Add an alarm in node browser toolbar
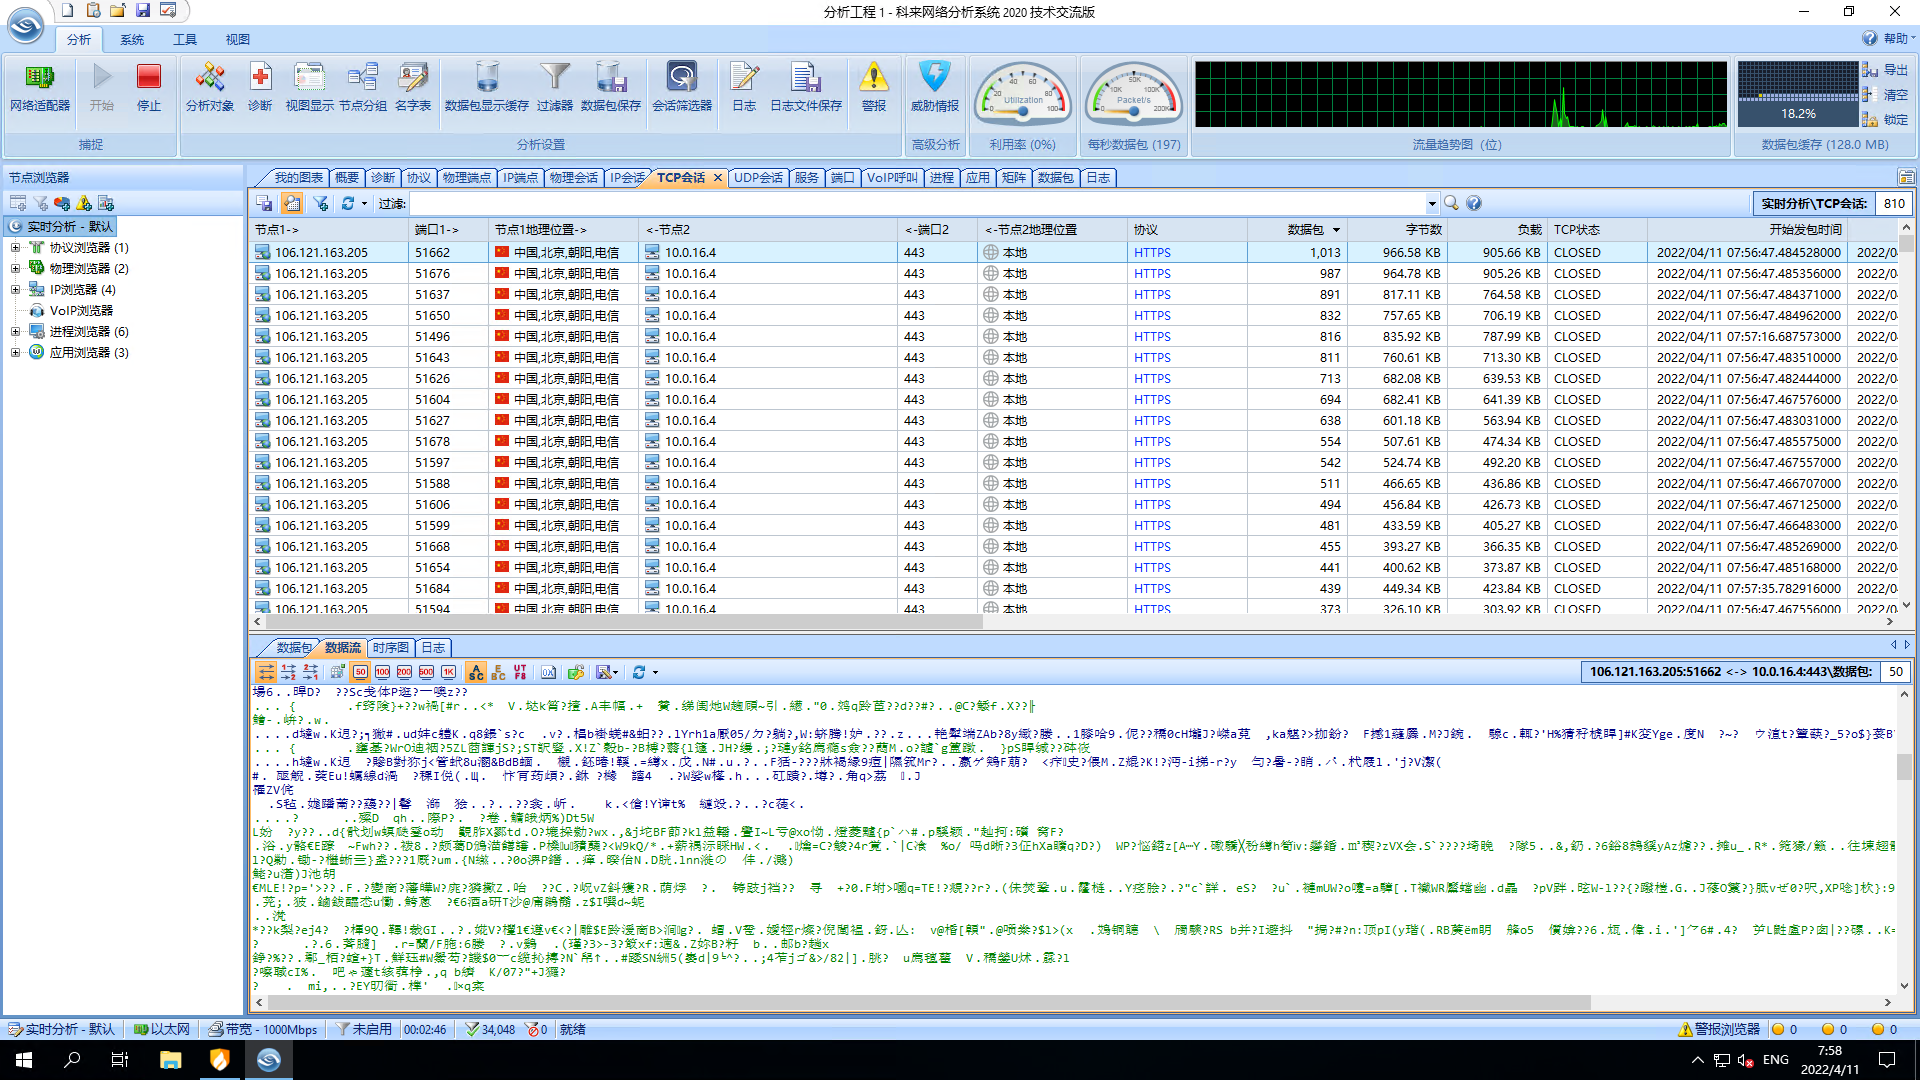This screenshot has width=1920, height=1080. click(x=84, y=203)
